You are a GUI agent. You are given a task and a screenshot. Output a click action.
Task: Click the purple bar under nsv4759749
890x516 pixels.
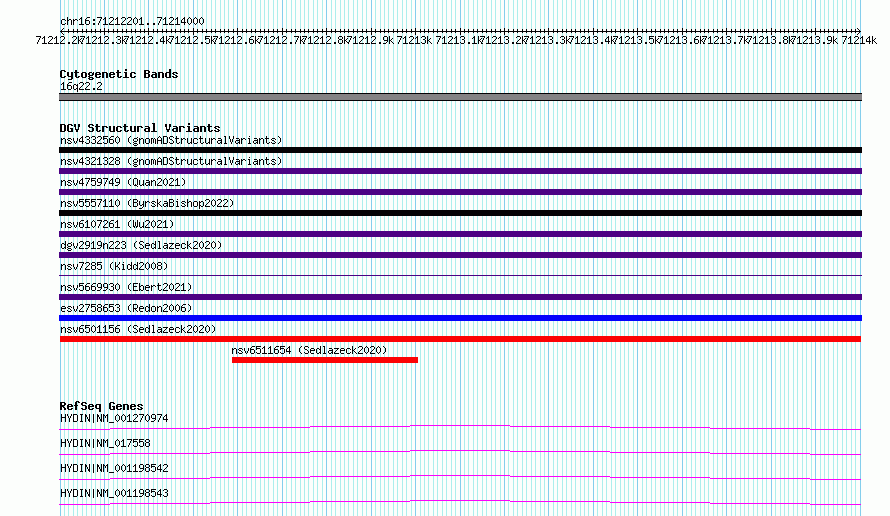click(460, 192)
